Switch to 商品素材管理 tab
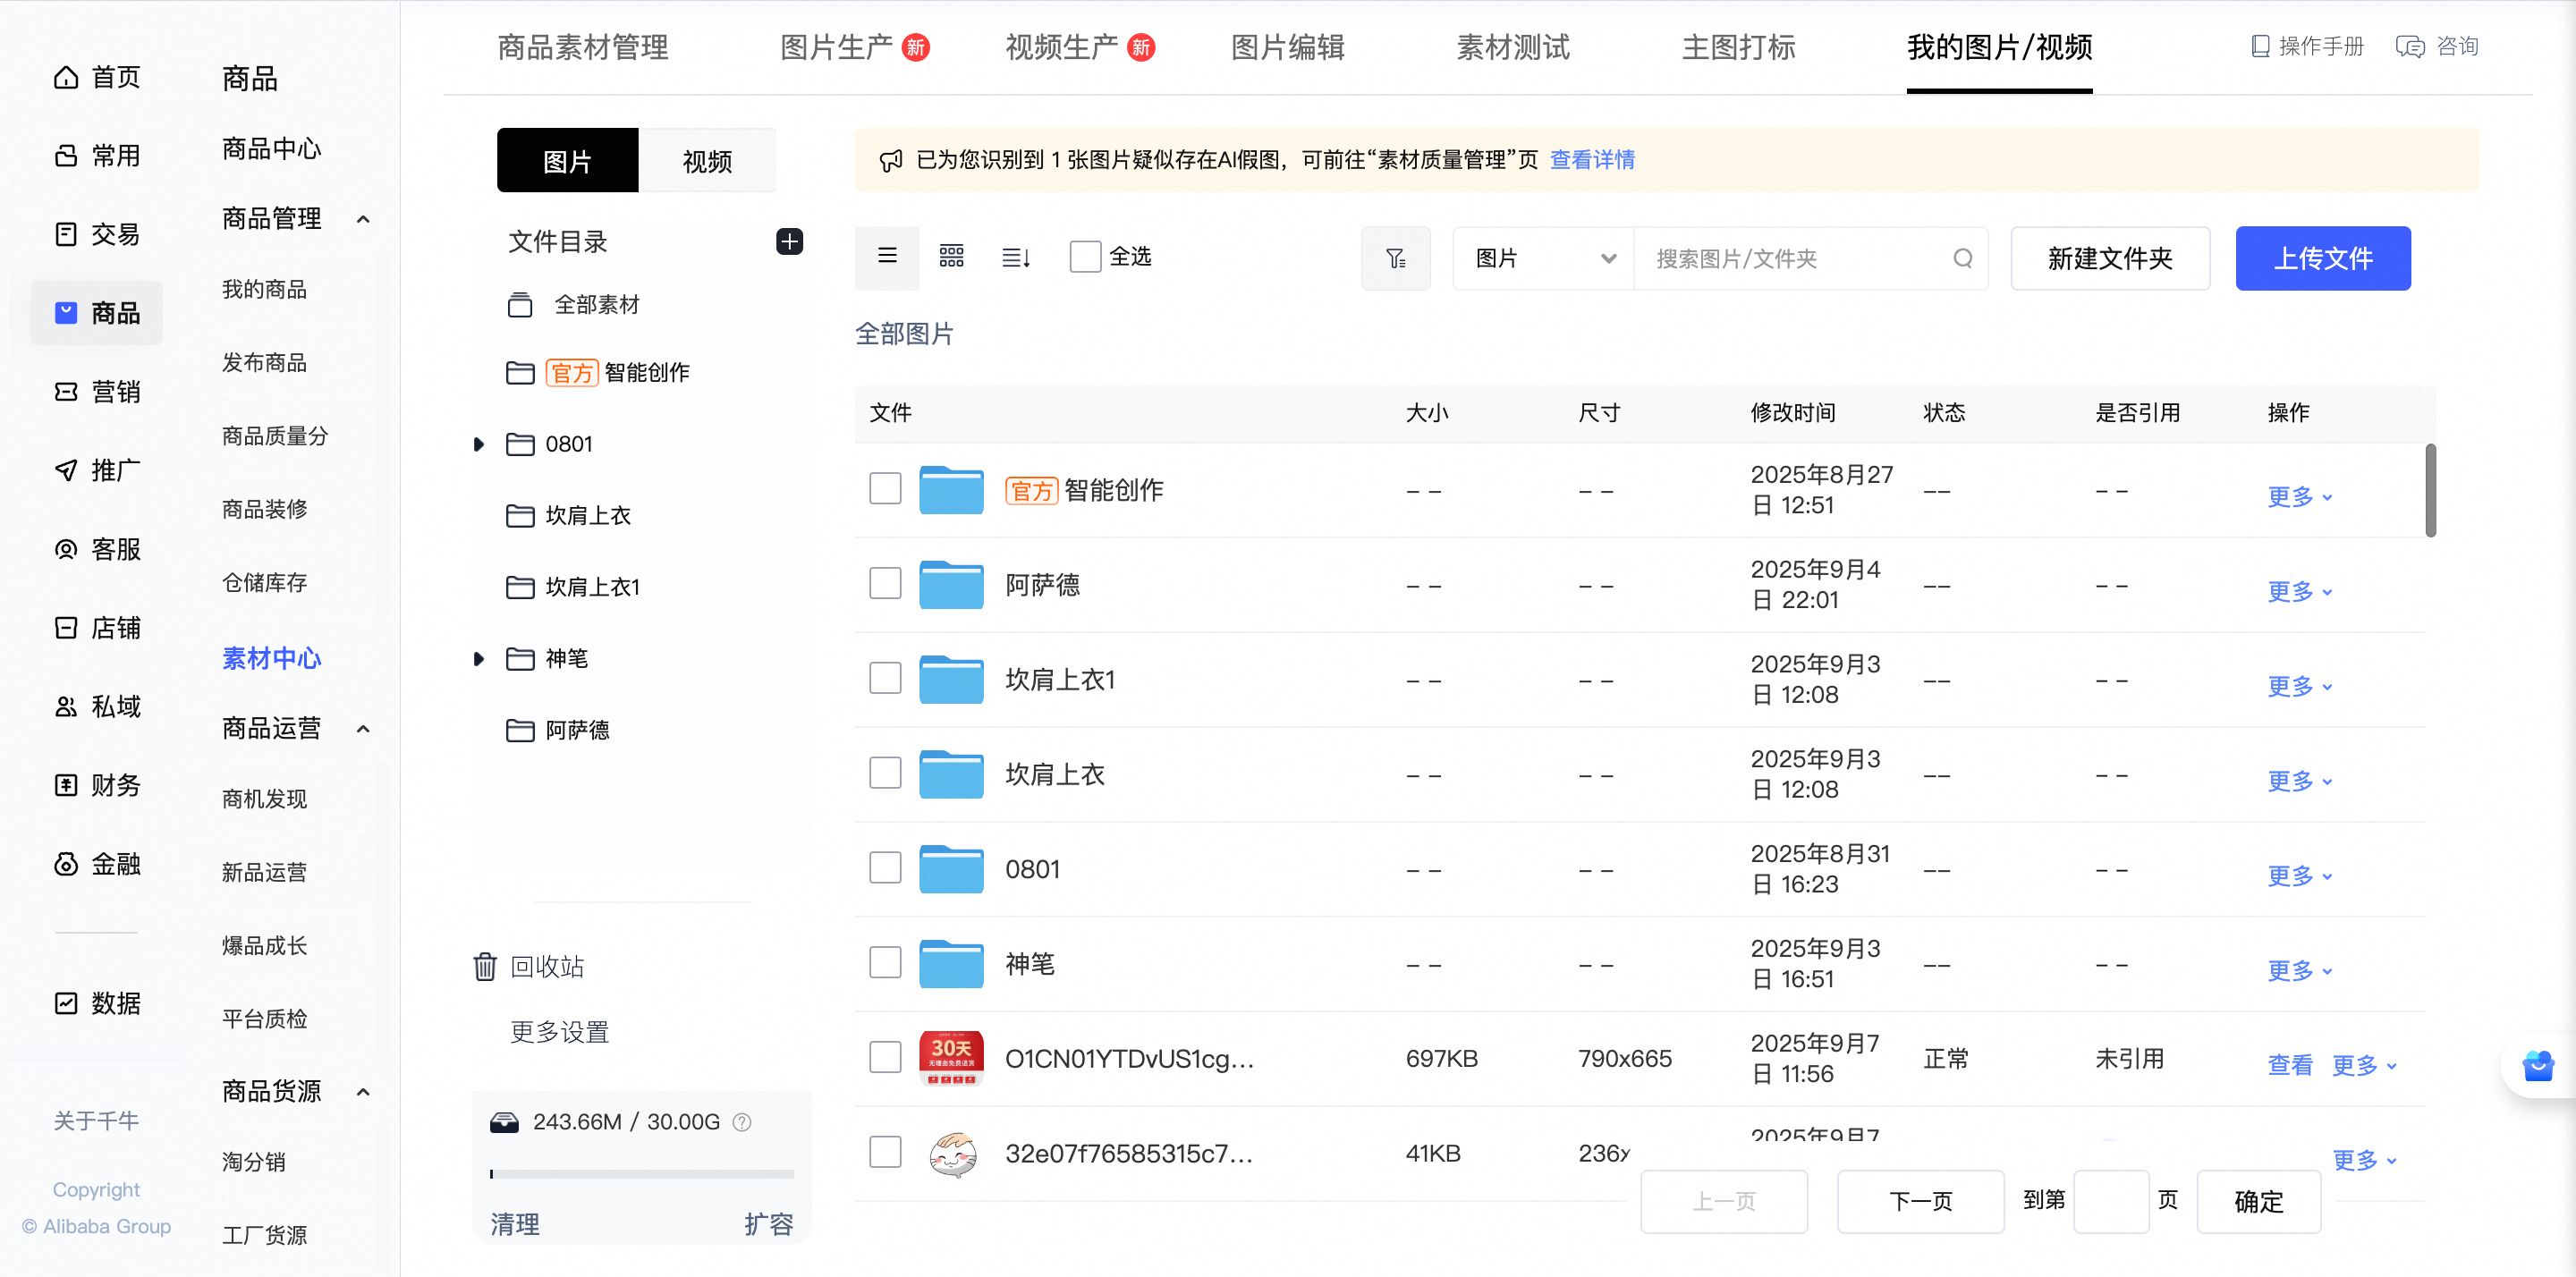The width and height of the screenshot is (2576, 1277). point(583,47)
